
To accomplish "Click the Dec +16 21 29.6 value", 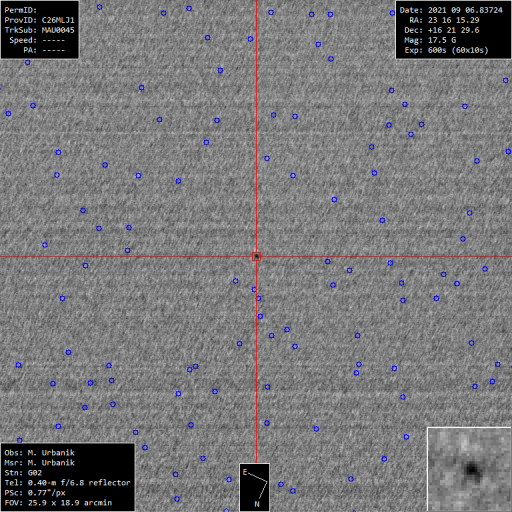I will click(454, 30).
